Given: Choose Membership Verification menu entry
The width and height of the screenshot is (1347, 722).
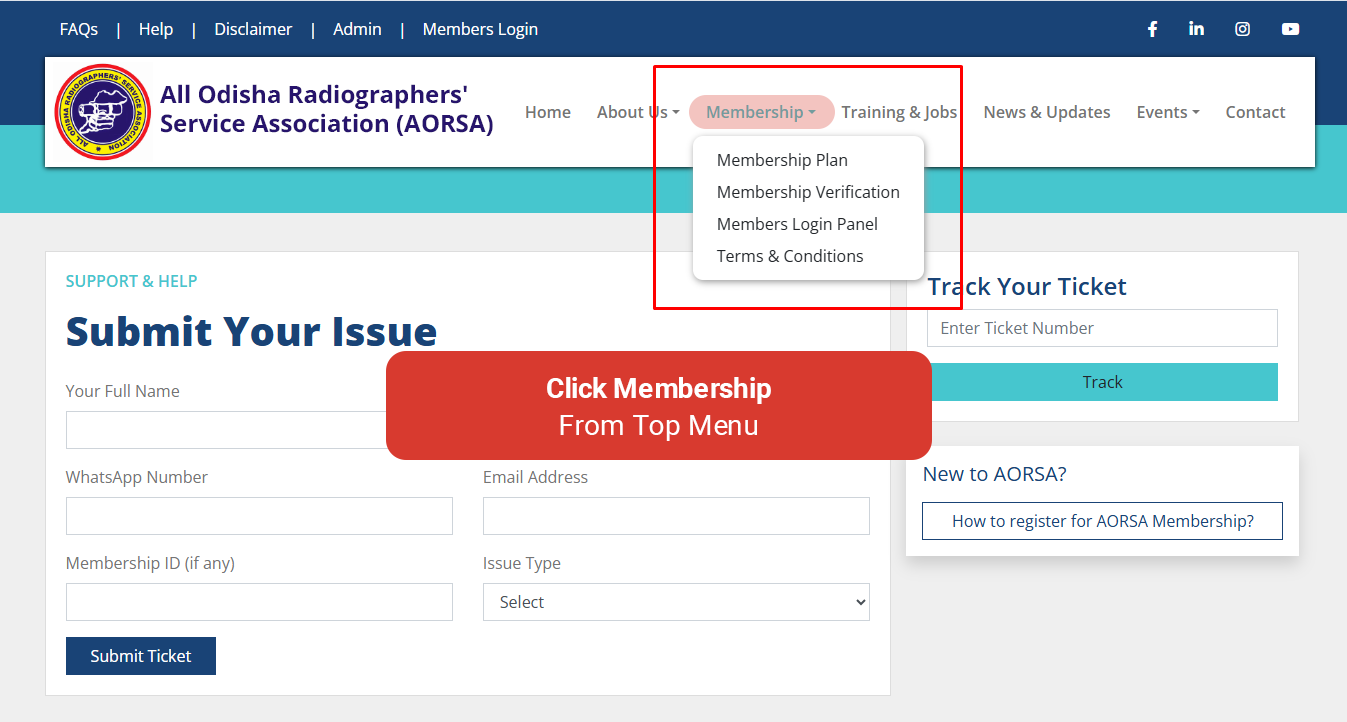Looking at the screenshot, I should tap(808, 192).
